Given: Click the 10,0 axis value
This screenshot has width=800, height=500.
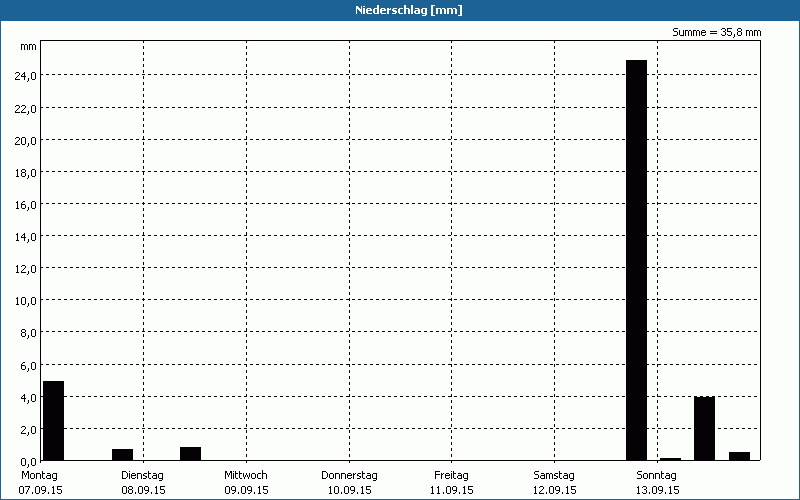Looking at the screenshot, I should (x=26, y=301).
